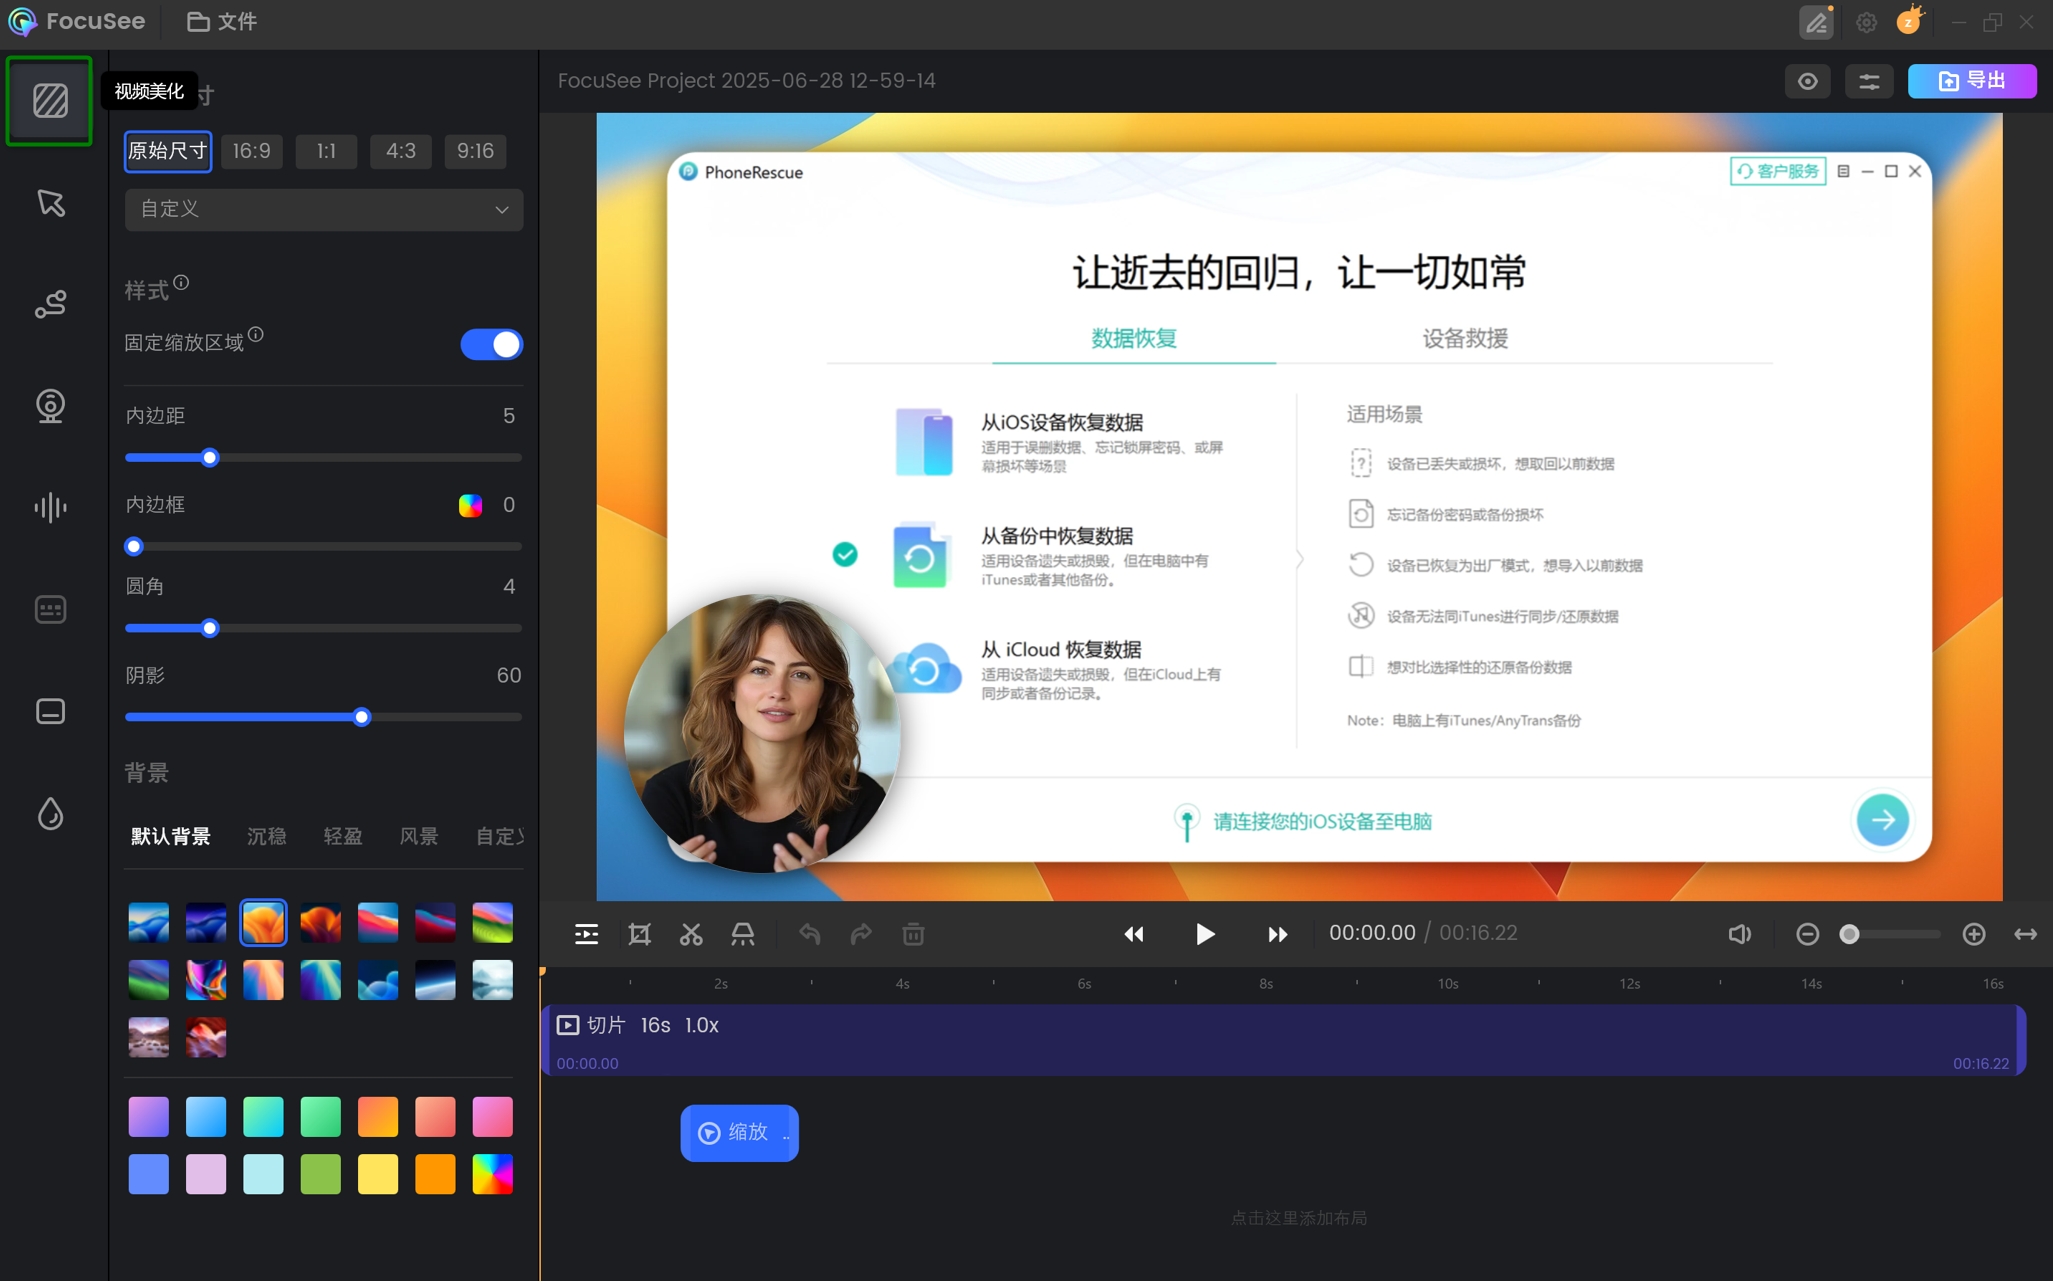Expand the 自定义 size dropdown

click(x=324, y=209)
